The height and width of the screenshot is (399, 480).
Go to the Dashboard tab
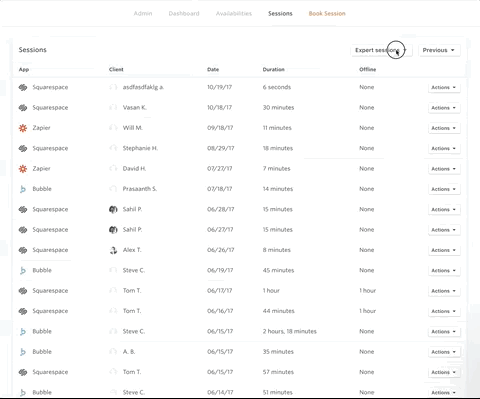(184, 14)
